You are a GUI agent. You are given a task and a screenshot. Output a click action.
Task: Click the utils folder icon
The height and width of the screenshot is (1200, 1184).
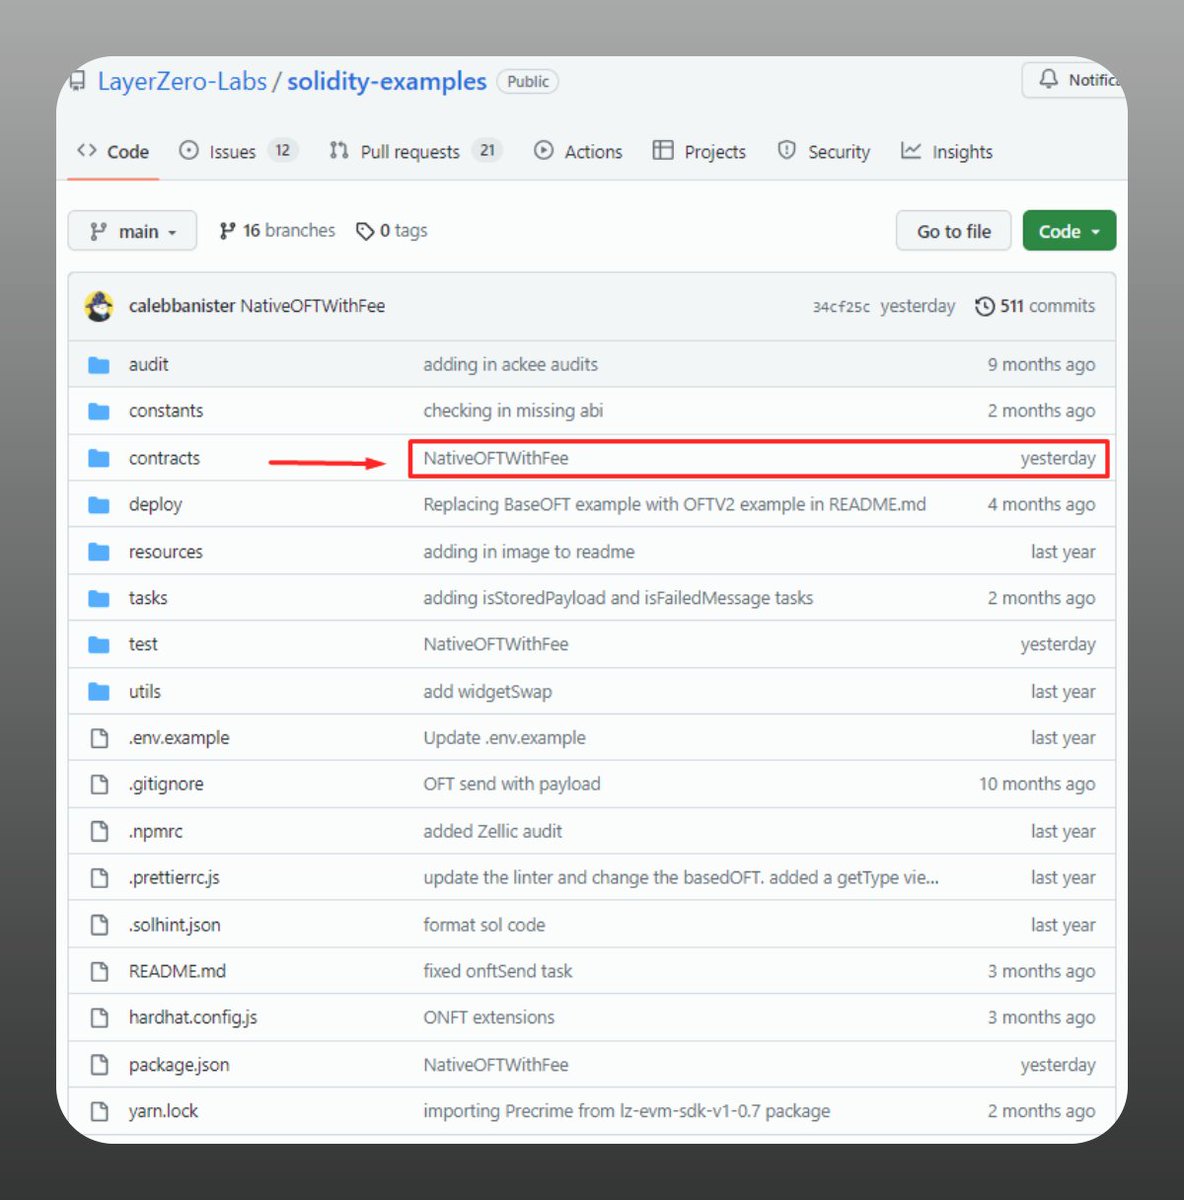(x=99, y=692)
